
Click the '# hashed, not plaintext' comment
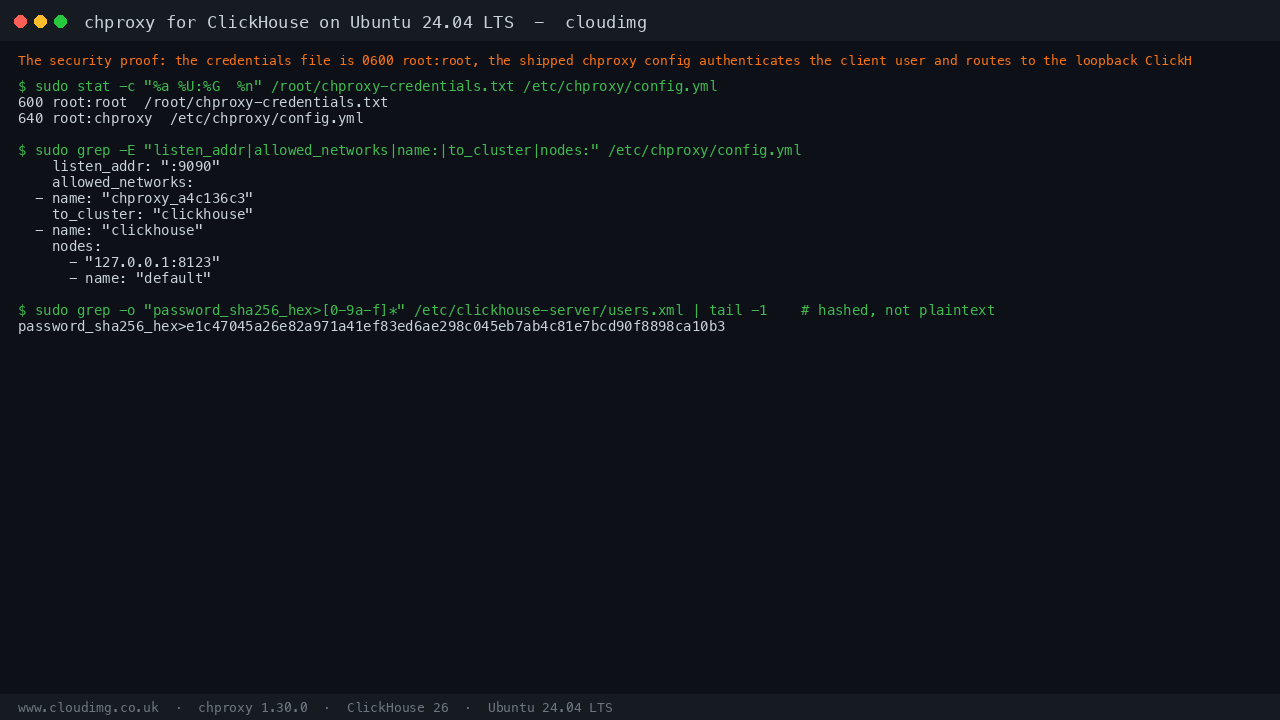click(898, 310)
